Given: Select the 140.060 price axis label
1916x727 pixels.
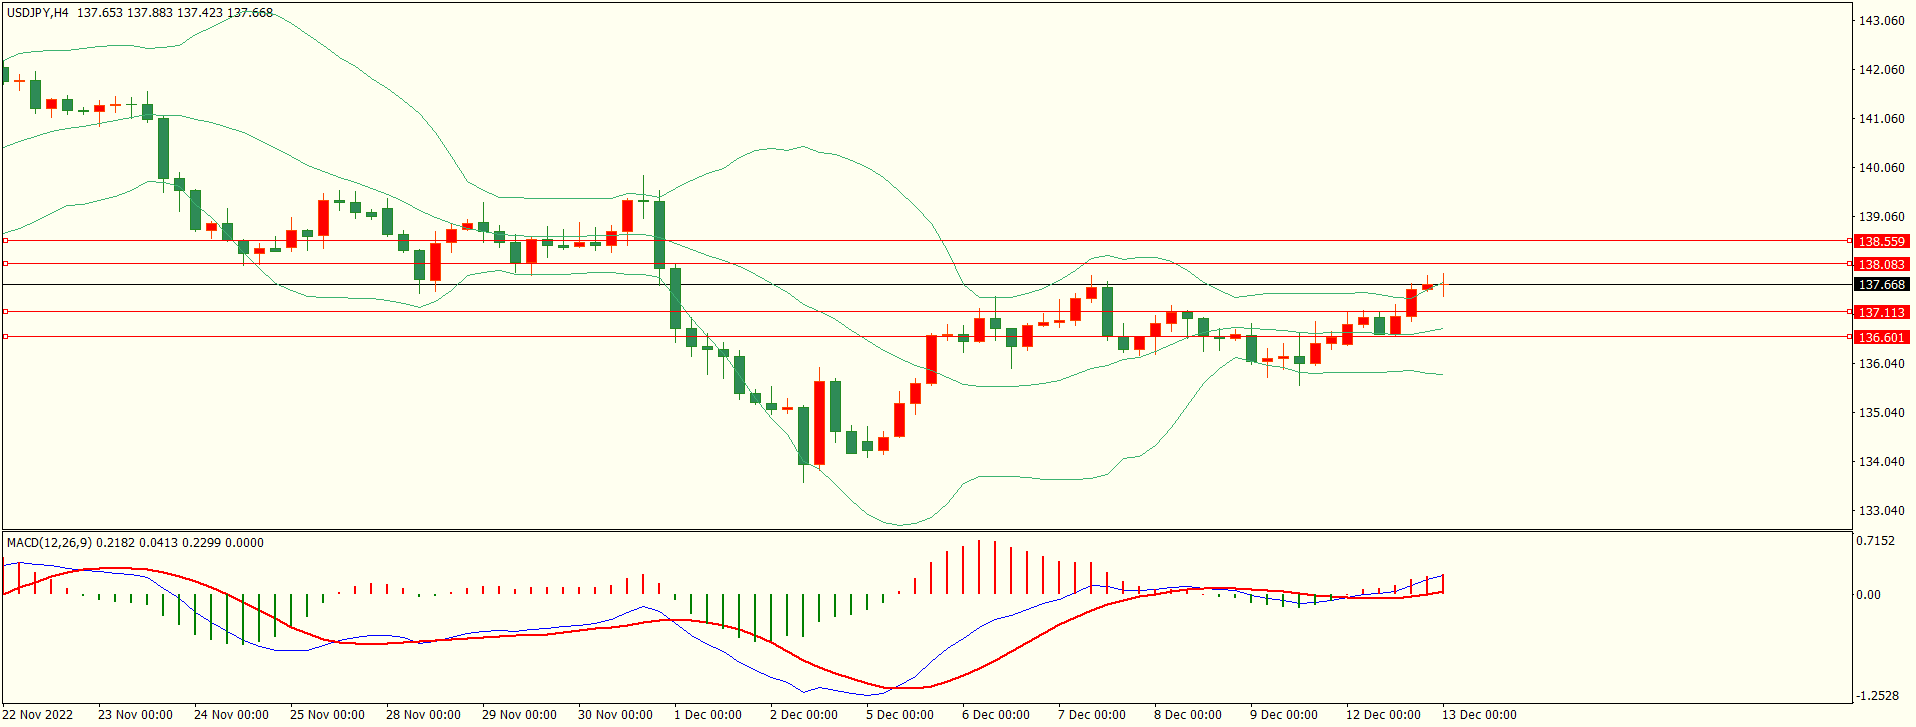Looking at the screenshot, I should 1880,167.
